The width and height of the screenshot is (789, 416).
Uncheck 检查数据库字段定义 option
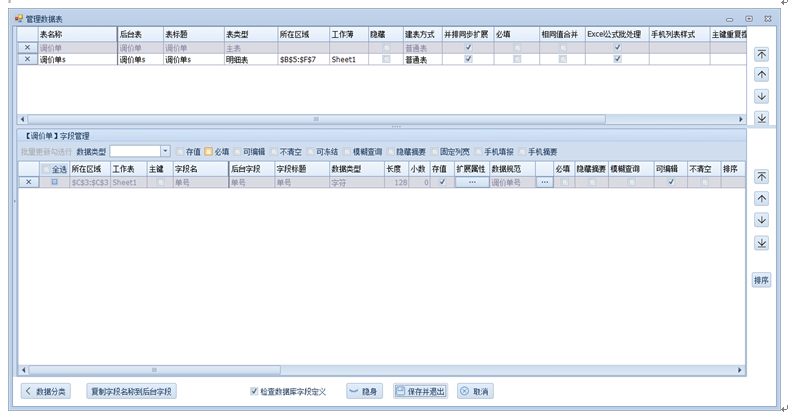[x=254, y=391]
